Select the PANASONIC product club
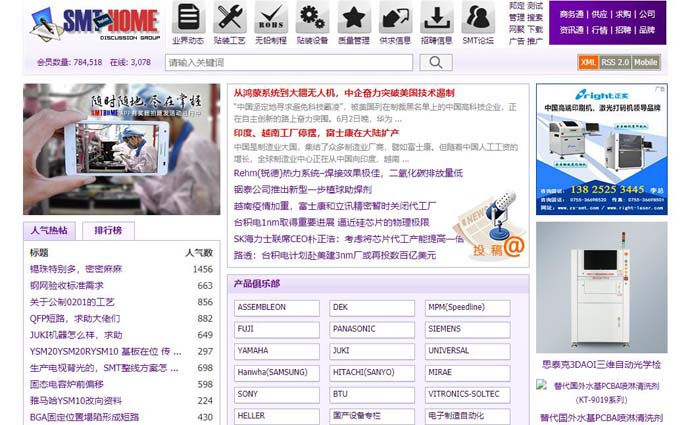 [x=372, y=330]
